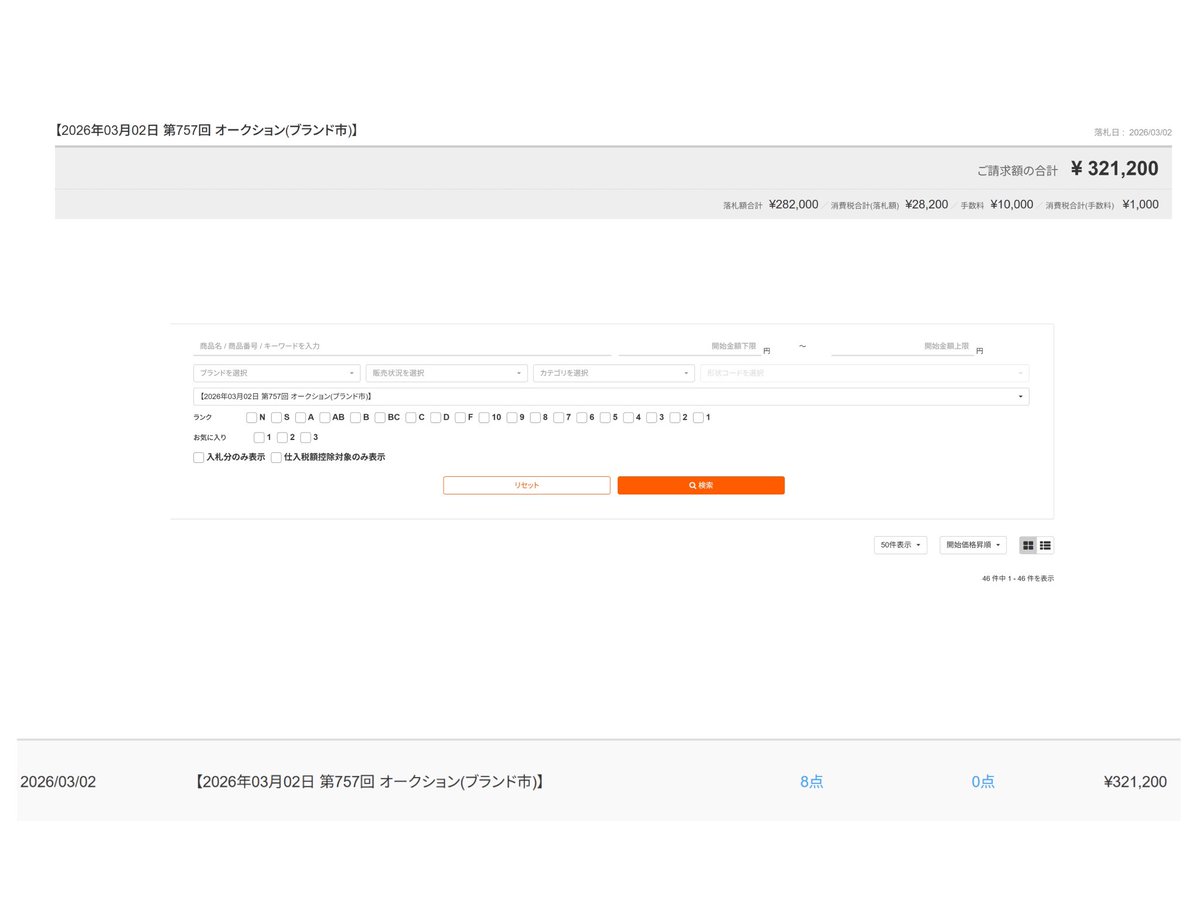Click the 落札額合計 ¥282,000 value
The image size is (1200, 900).
tap(793, 204)
